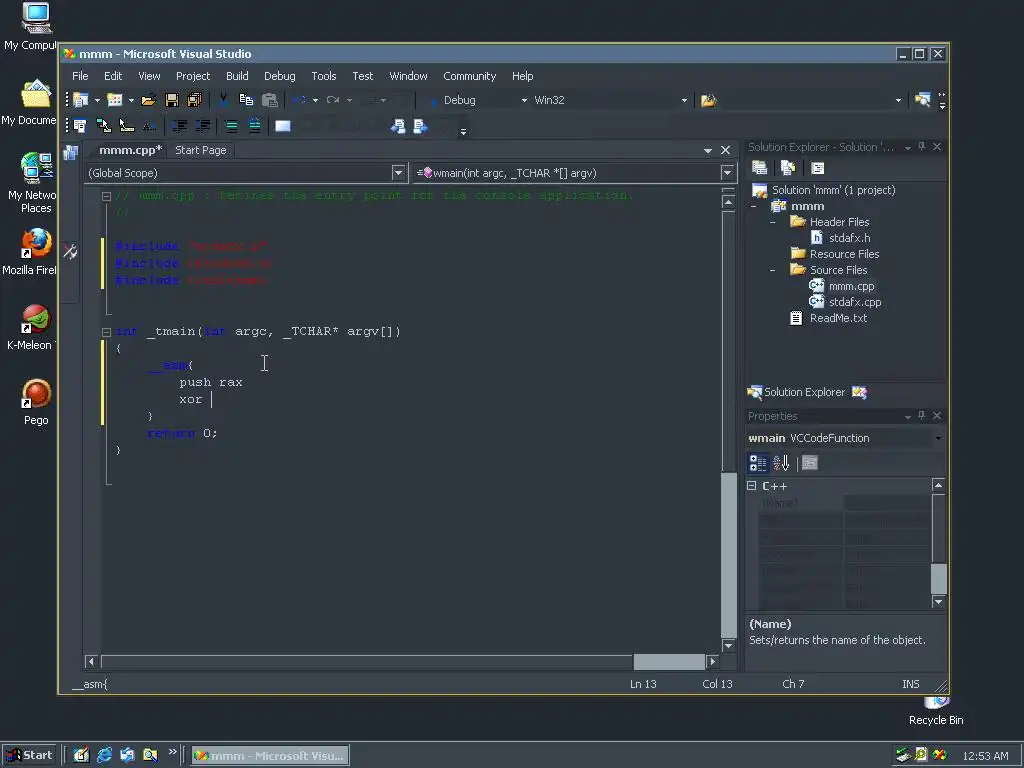Image resolution: width=1024 pixels, height=768 pixels.
Task: Open the Solution Platforms Win32 dropdown
Action: click(x=684, y=101)
